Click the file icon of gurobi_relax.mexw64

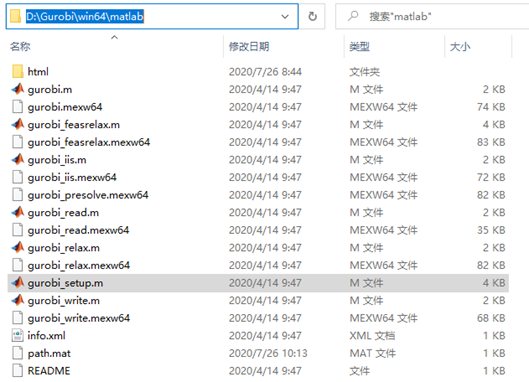[x=18, y=265]
